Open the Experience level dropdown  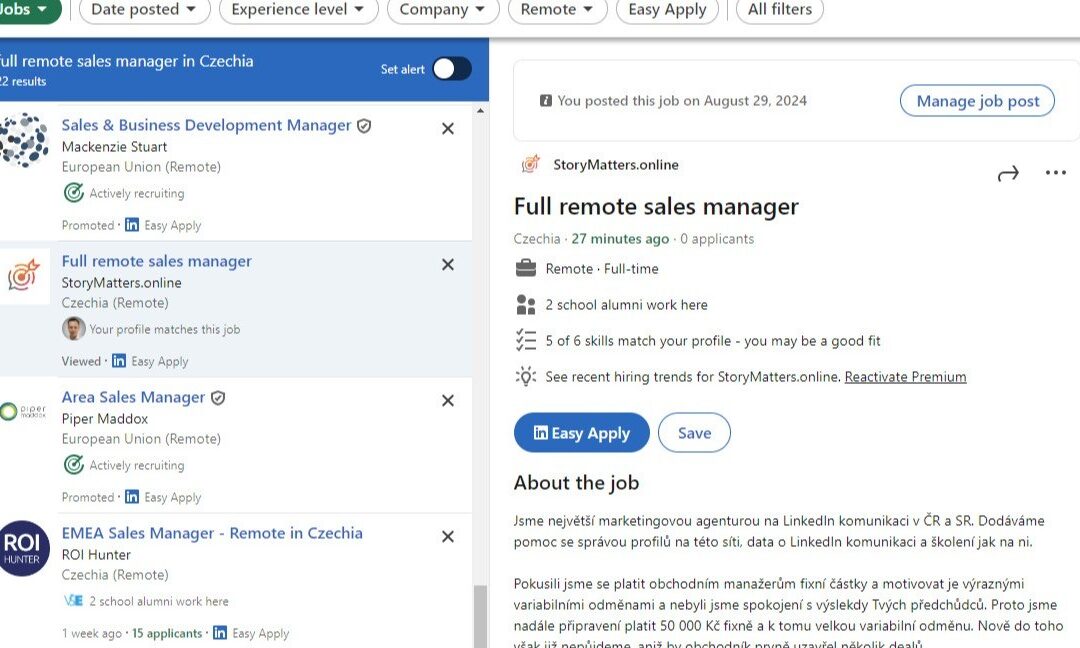click(297, 10)
